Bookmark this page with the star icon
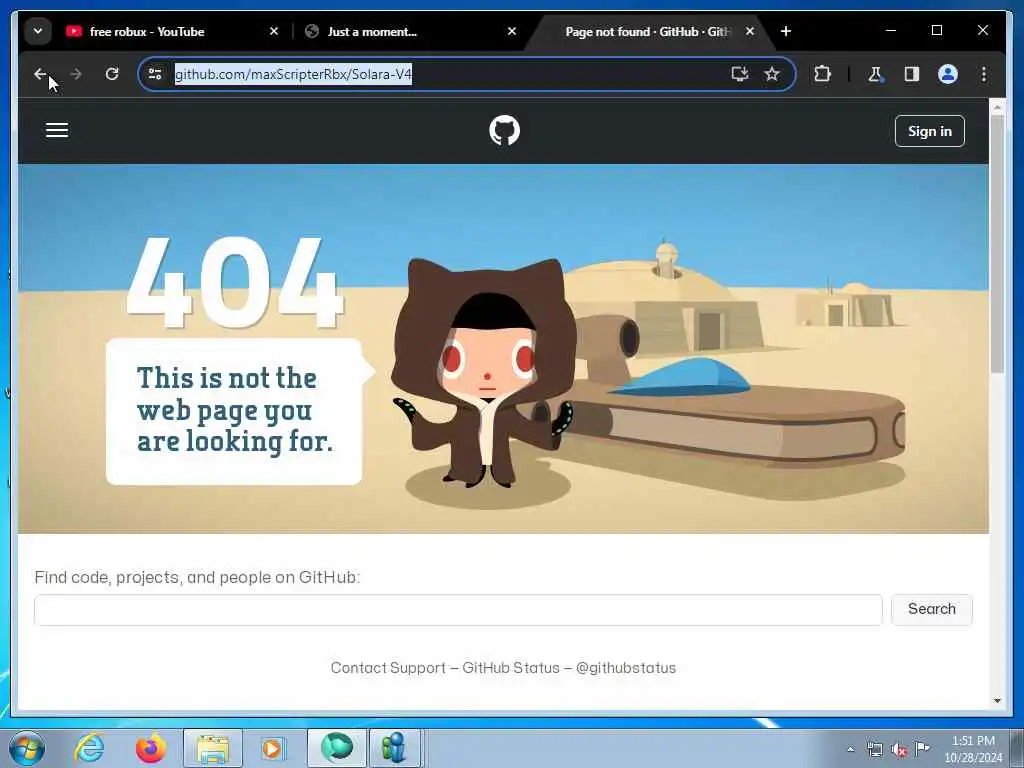 772,74
